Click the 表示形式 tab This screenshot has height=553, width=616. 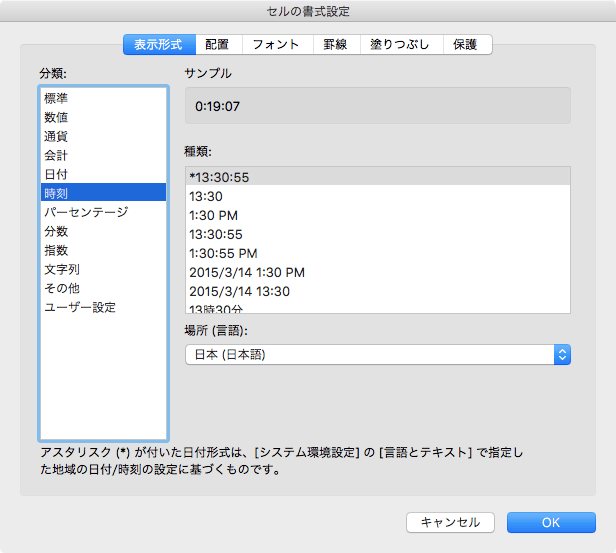(x=159, y=45)
